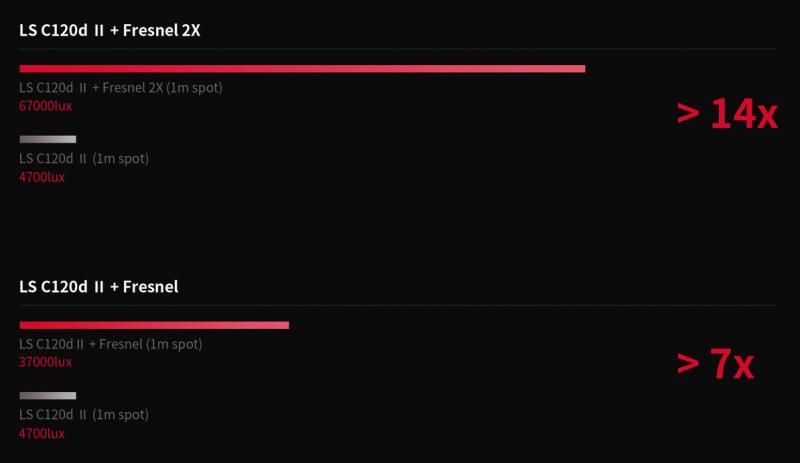Click the red '67000lux' value
Image resolution: width=800 pixels, height=463 pixels.
click(x=45, y=105)
